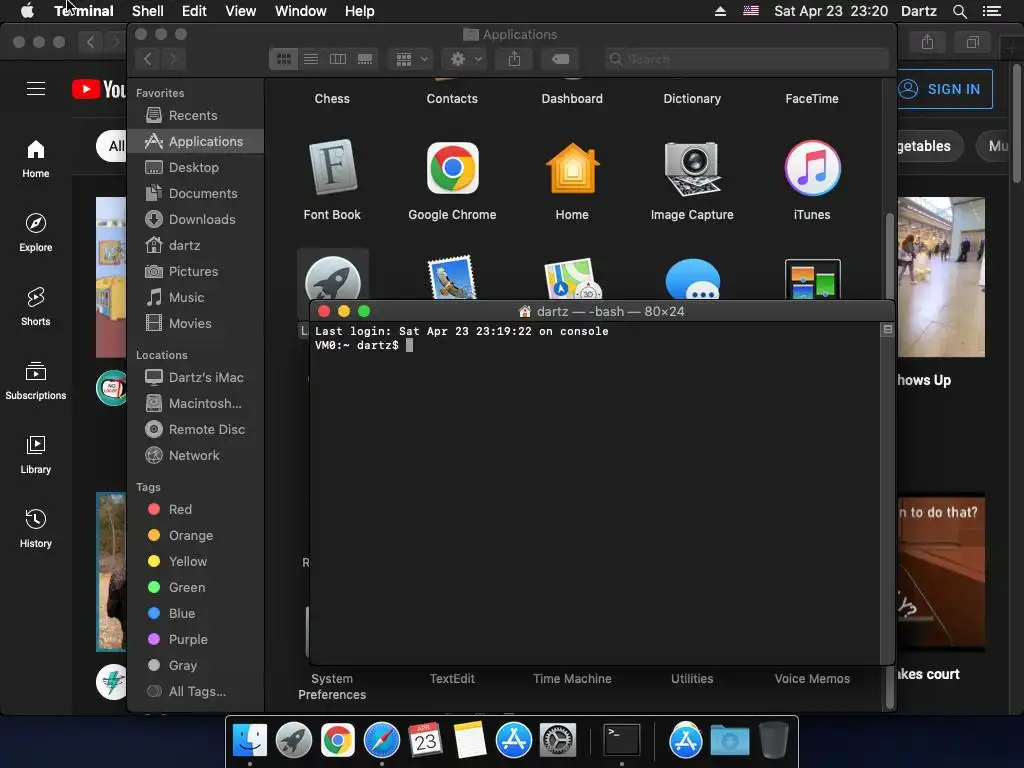This screenshot has width=1024, height=768.
Task: Select the Mission Control icon in Finder
Action: [x=812, y=280]
